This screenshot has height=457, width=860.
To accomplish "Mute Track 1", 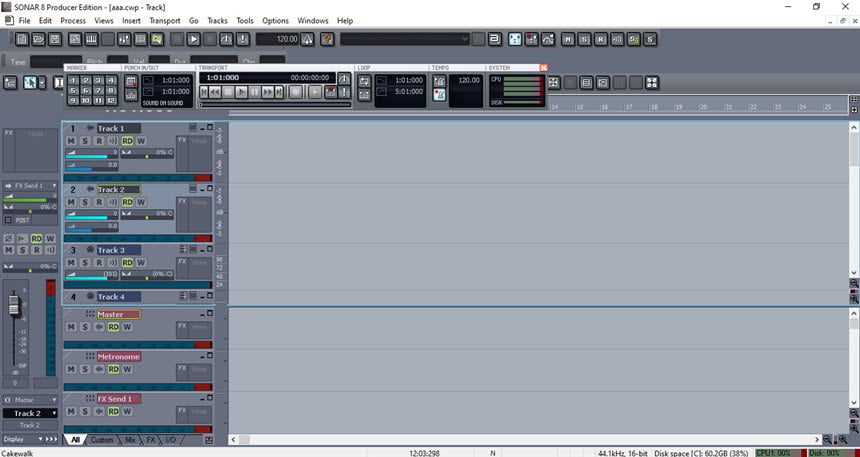I will [70, 141].
